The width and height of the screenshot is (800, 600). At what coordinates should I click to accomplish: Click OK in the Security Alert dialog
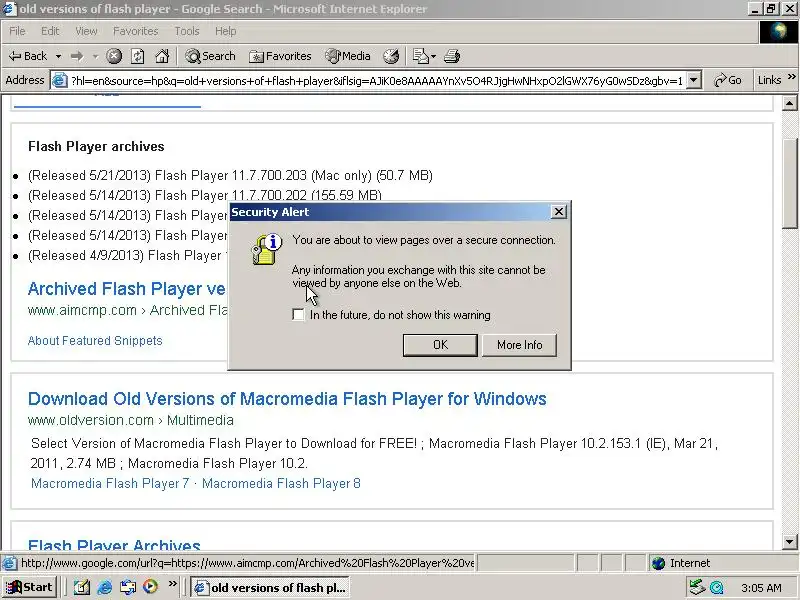point(440,345)
